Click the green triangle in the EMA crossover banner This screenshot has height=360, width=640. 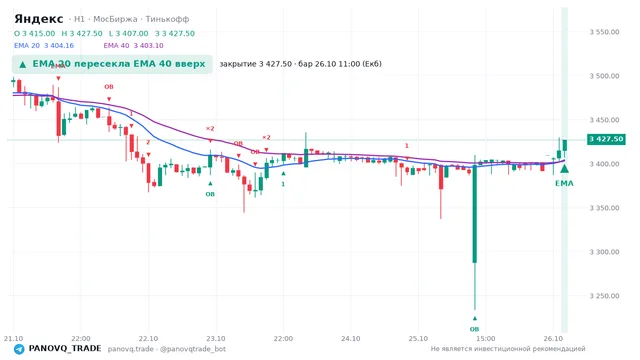coord(23,64)
